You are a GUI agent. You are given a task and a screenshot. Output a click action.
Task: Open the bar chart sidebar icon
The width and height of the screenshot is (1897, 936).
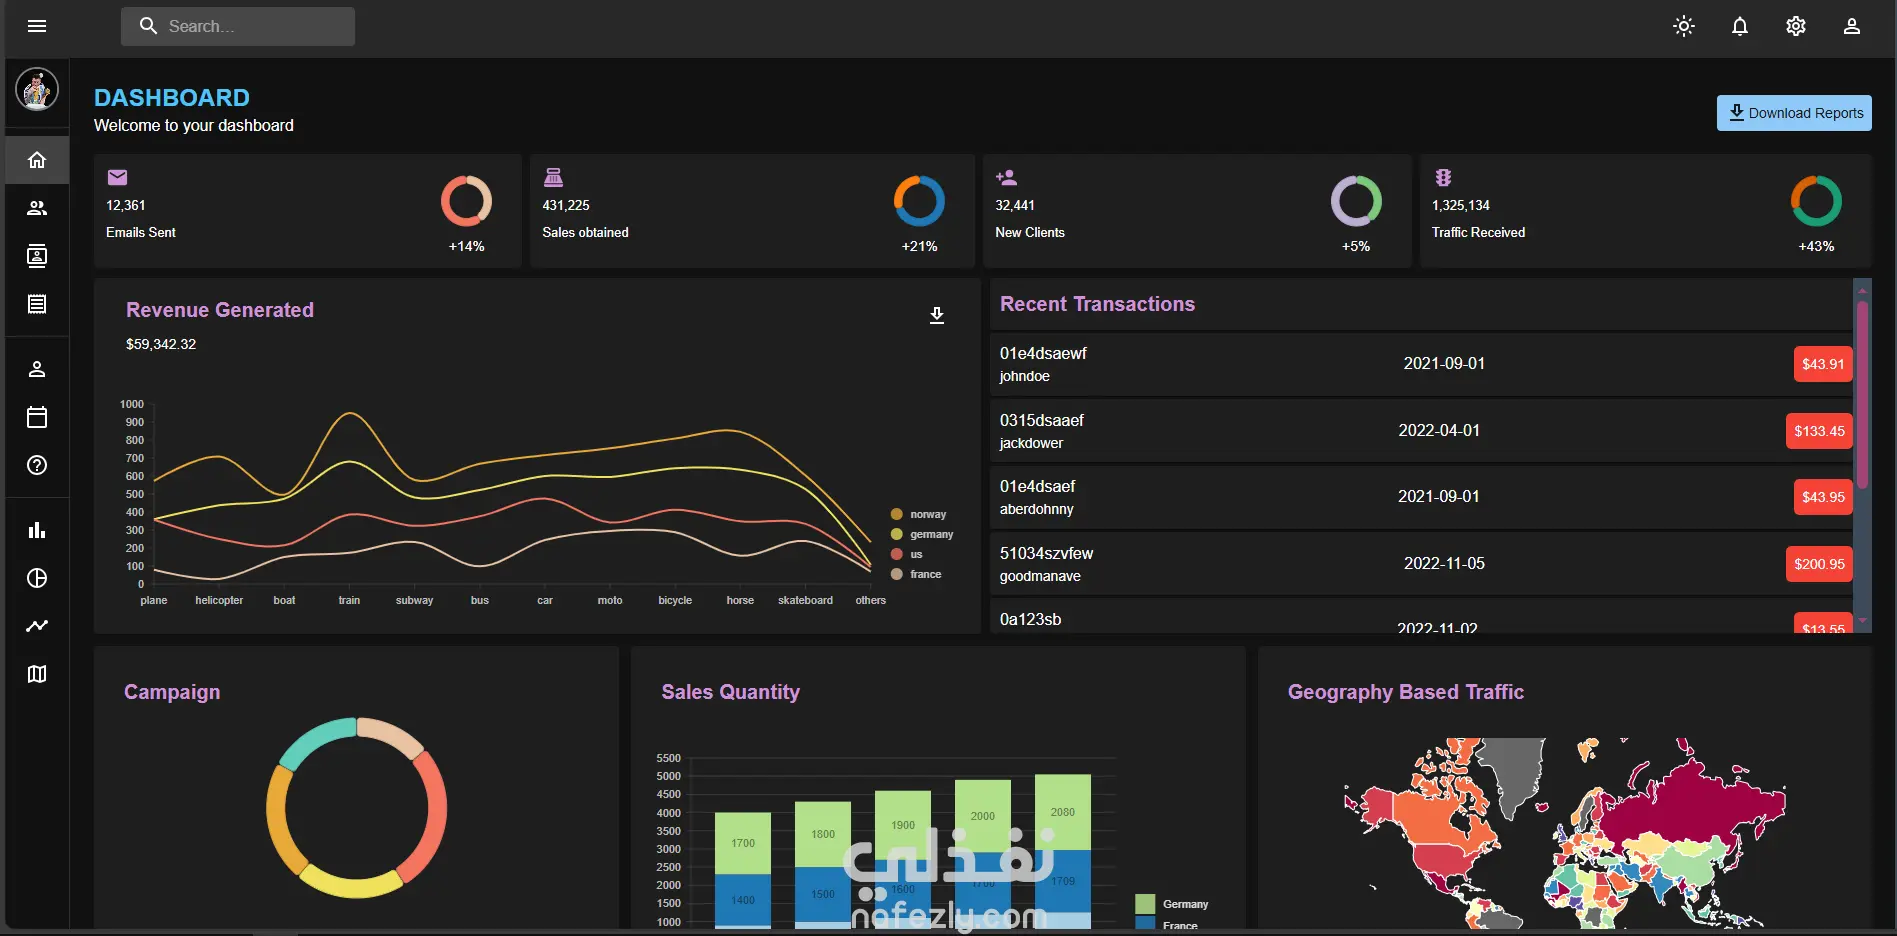click(x=37, y=530)
